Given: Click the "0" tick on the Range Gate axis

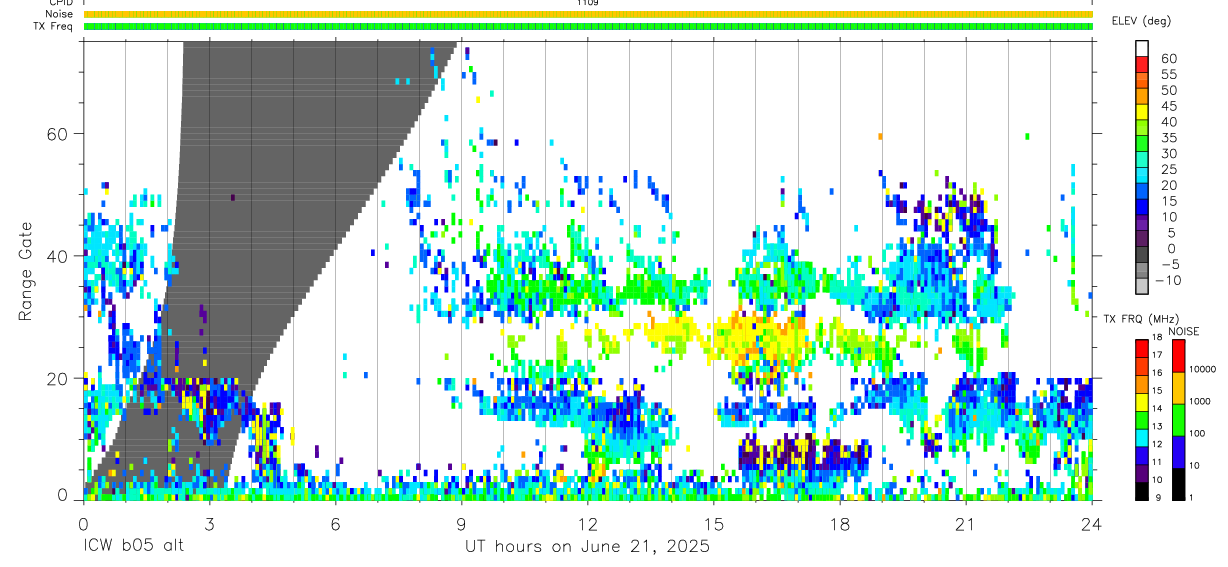Looking at the screenshot, I should pyautogui.click(x=62, y=495).
